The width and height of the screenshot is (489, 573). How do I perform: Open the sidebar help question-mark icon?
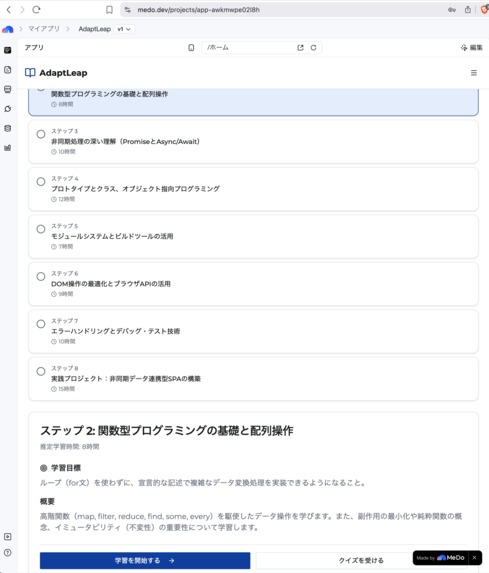[7, 553]
